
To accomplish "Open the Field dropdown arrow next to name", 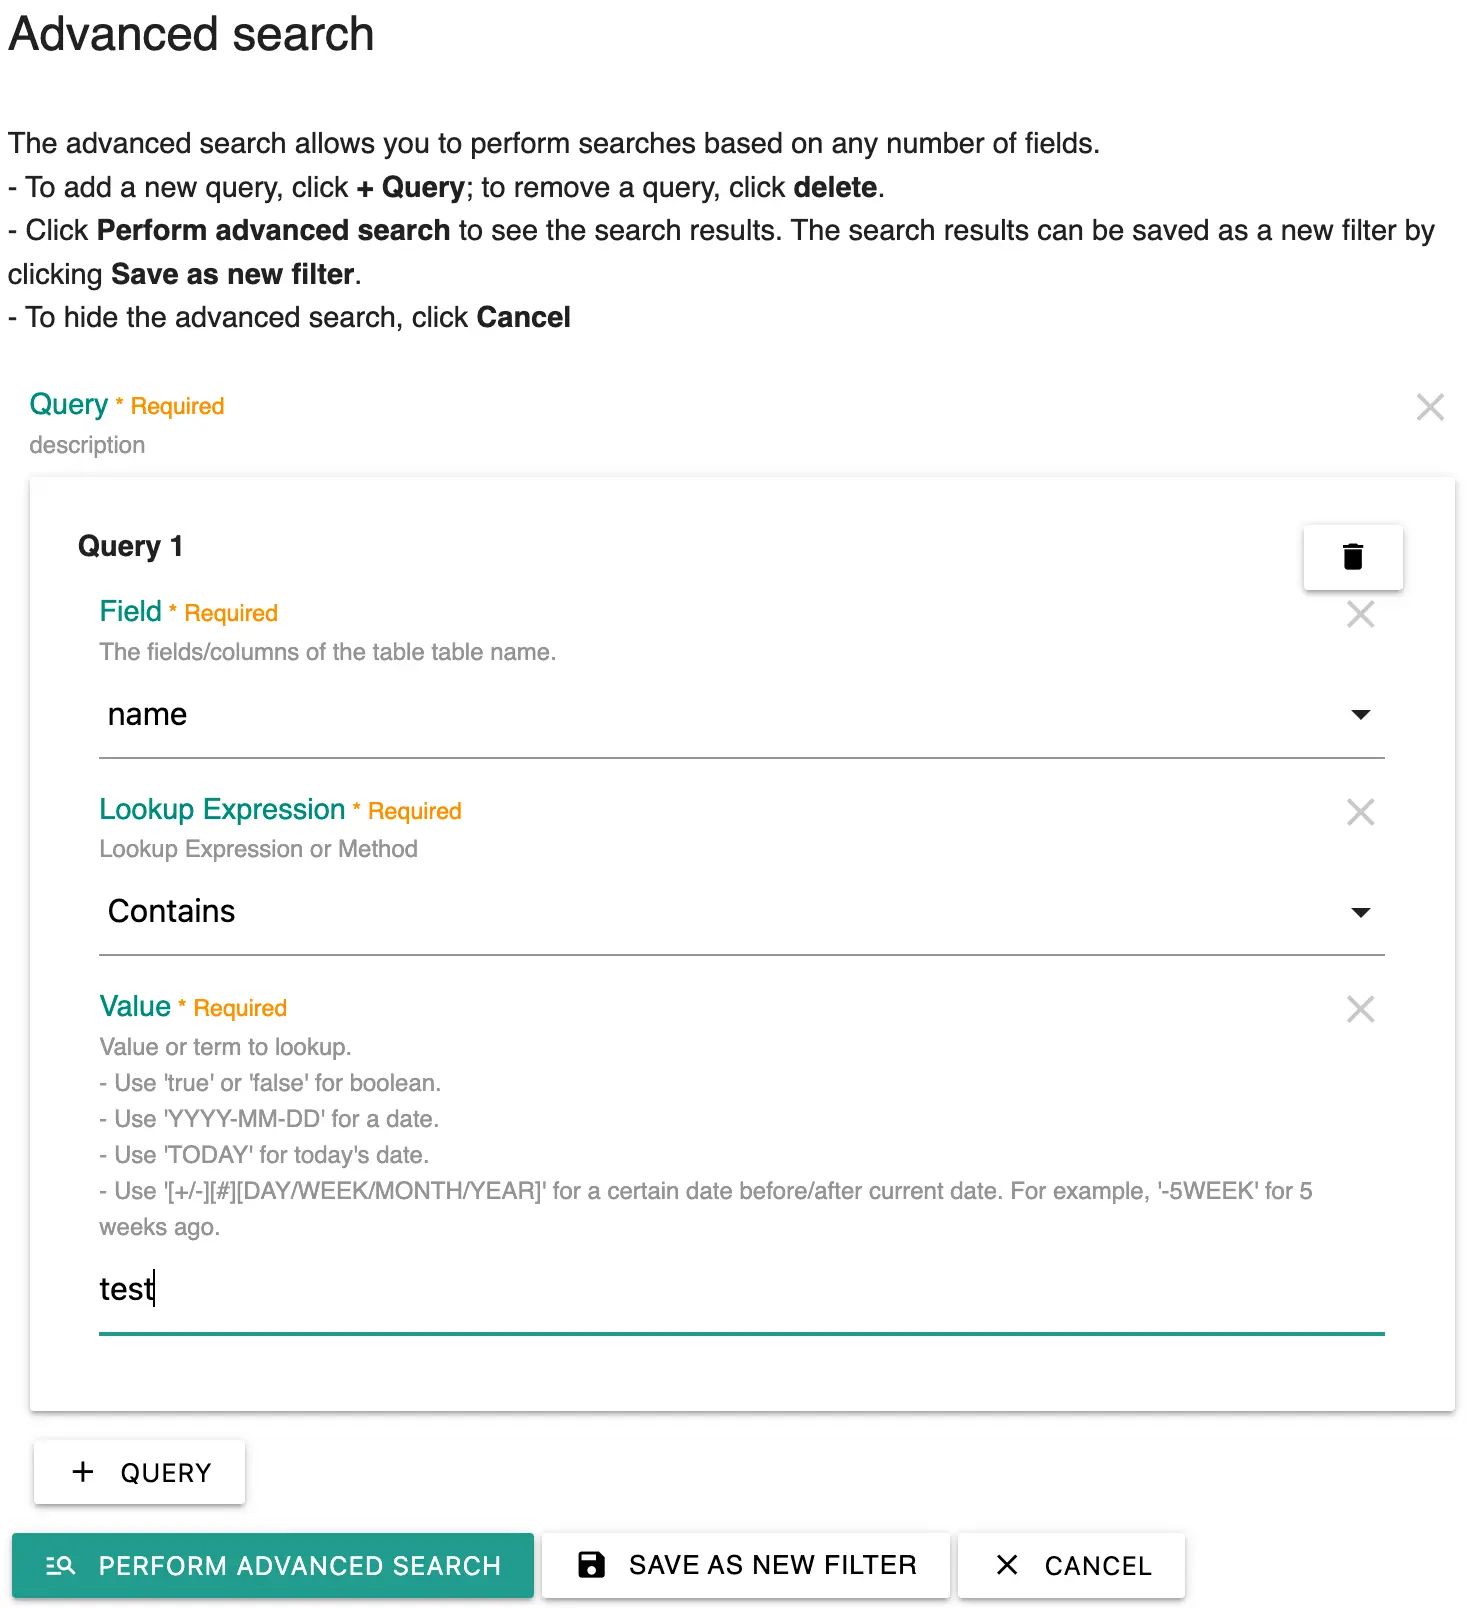I will (1360, 714).
